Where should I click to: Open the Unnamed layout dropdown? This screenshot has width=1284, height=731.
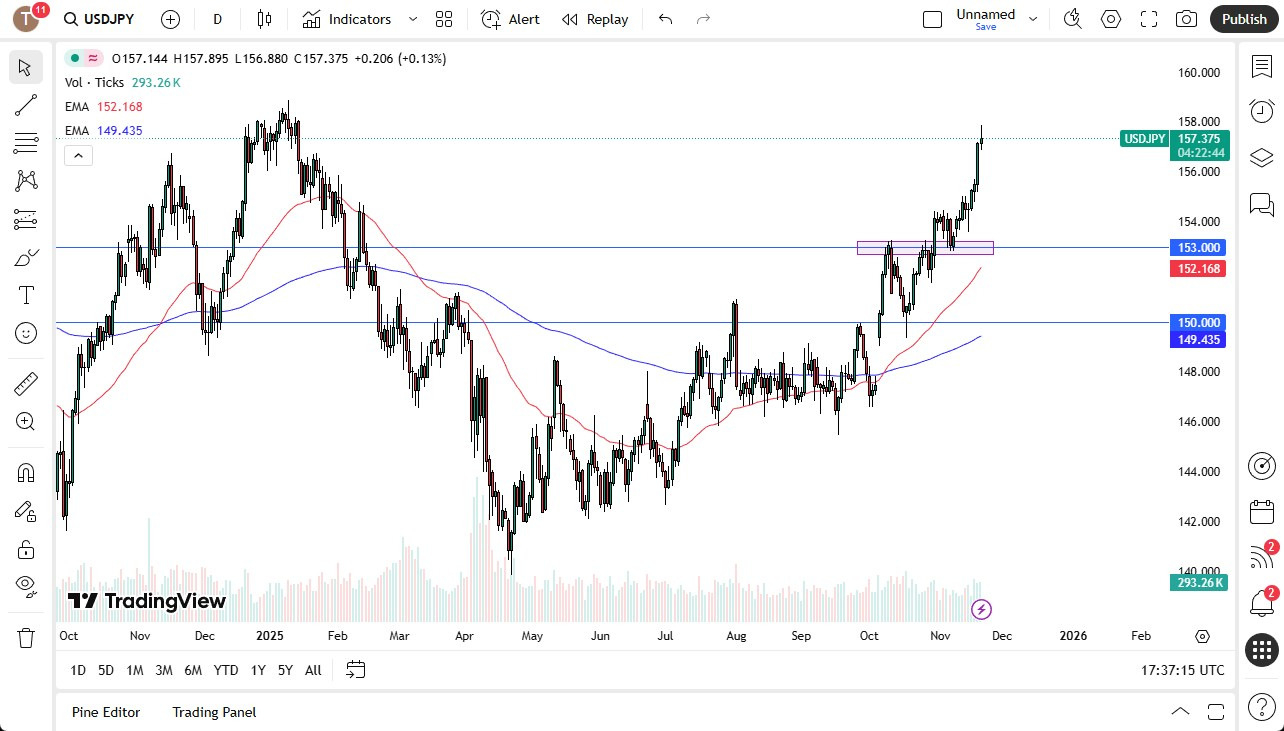pos(1032,18)
